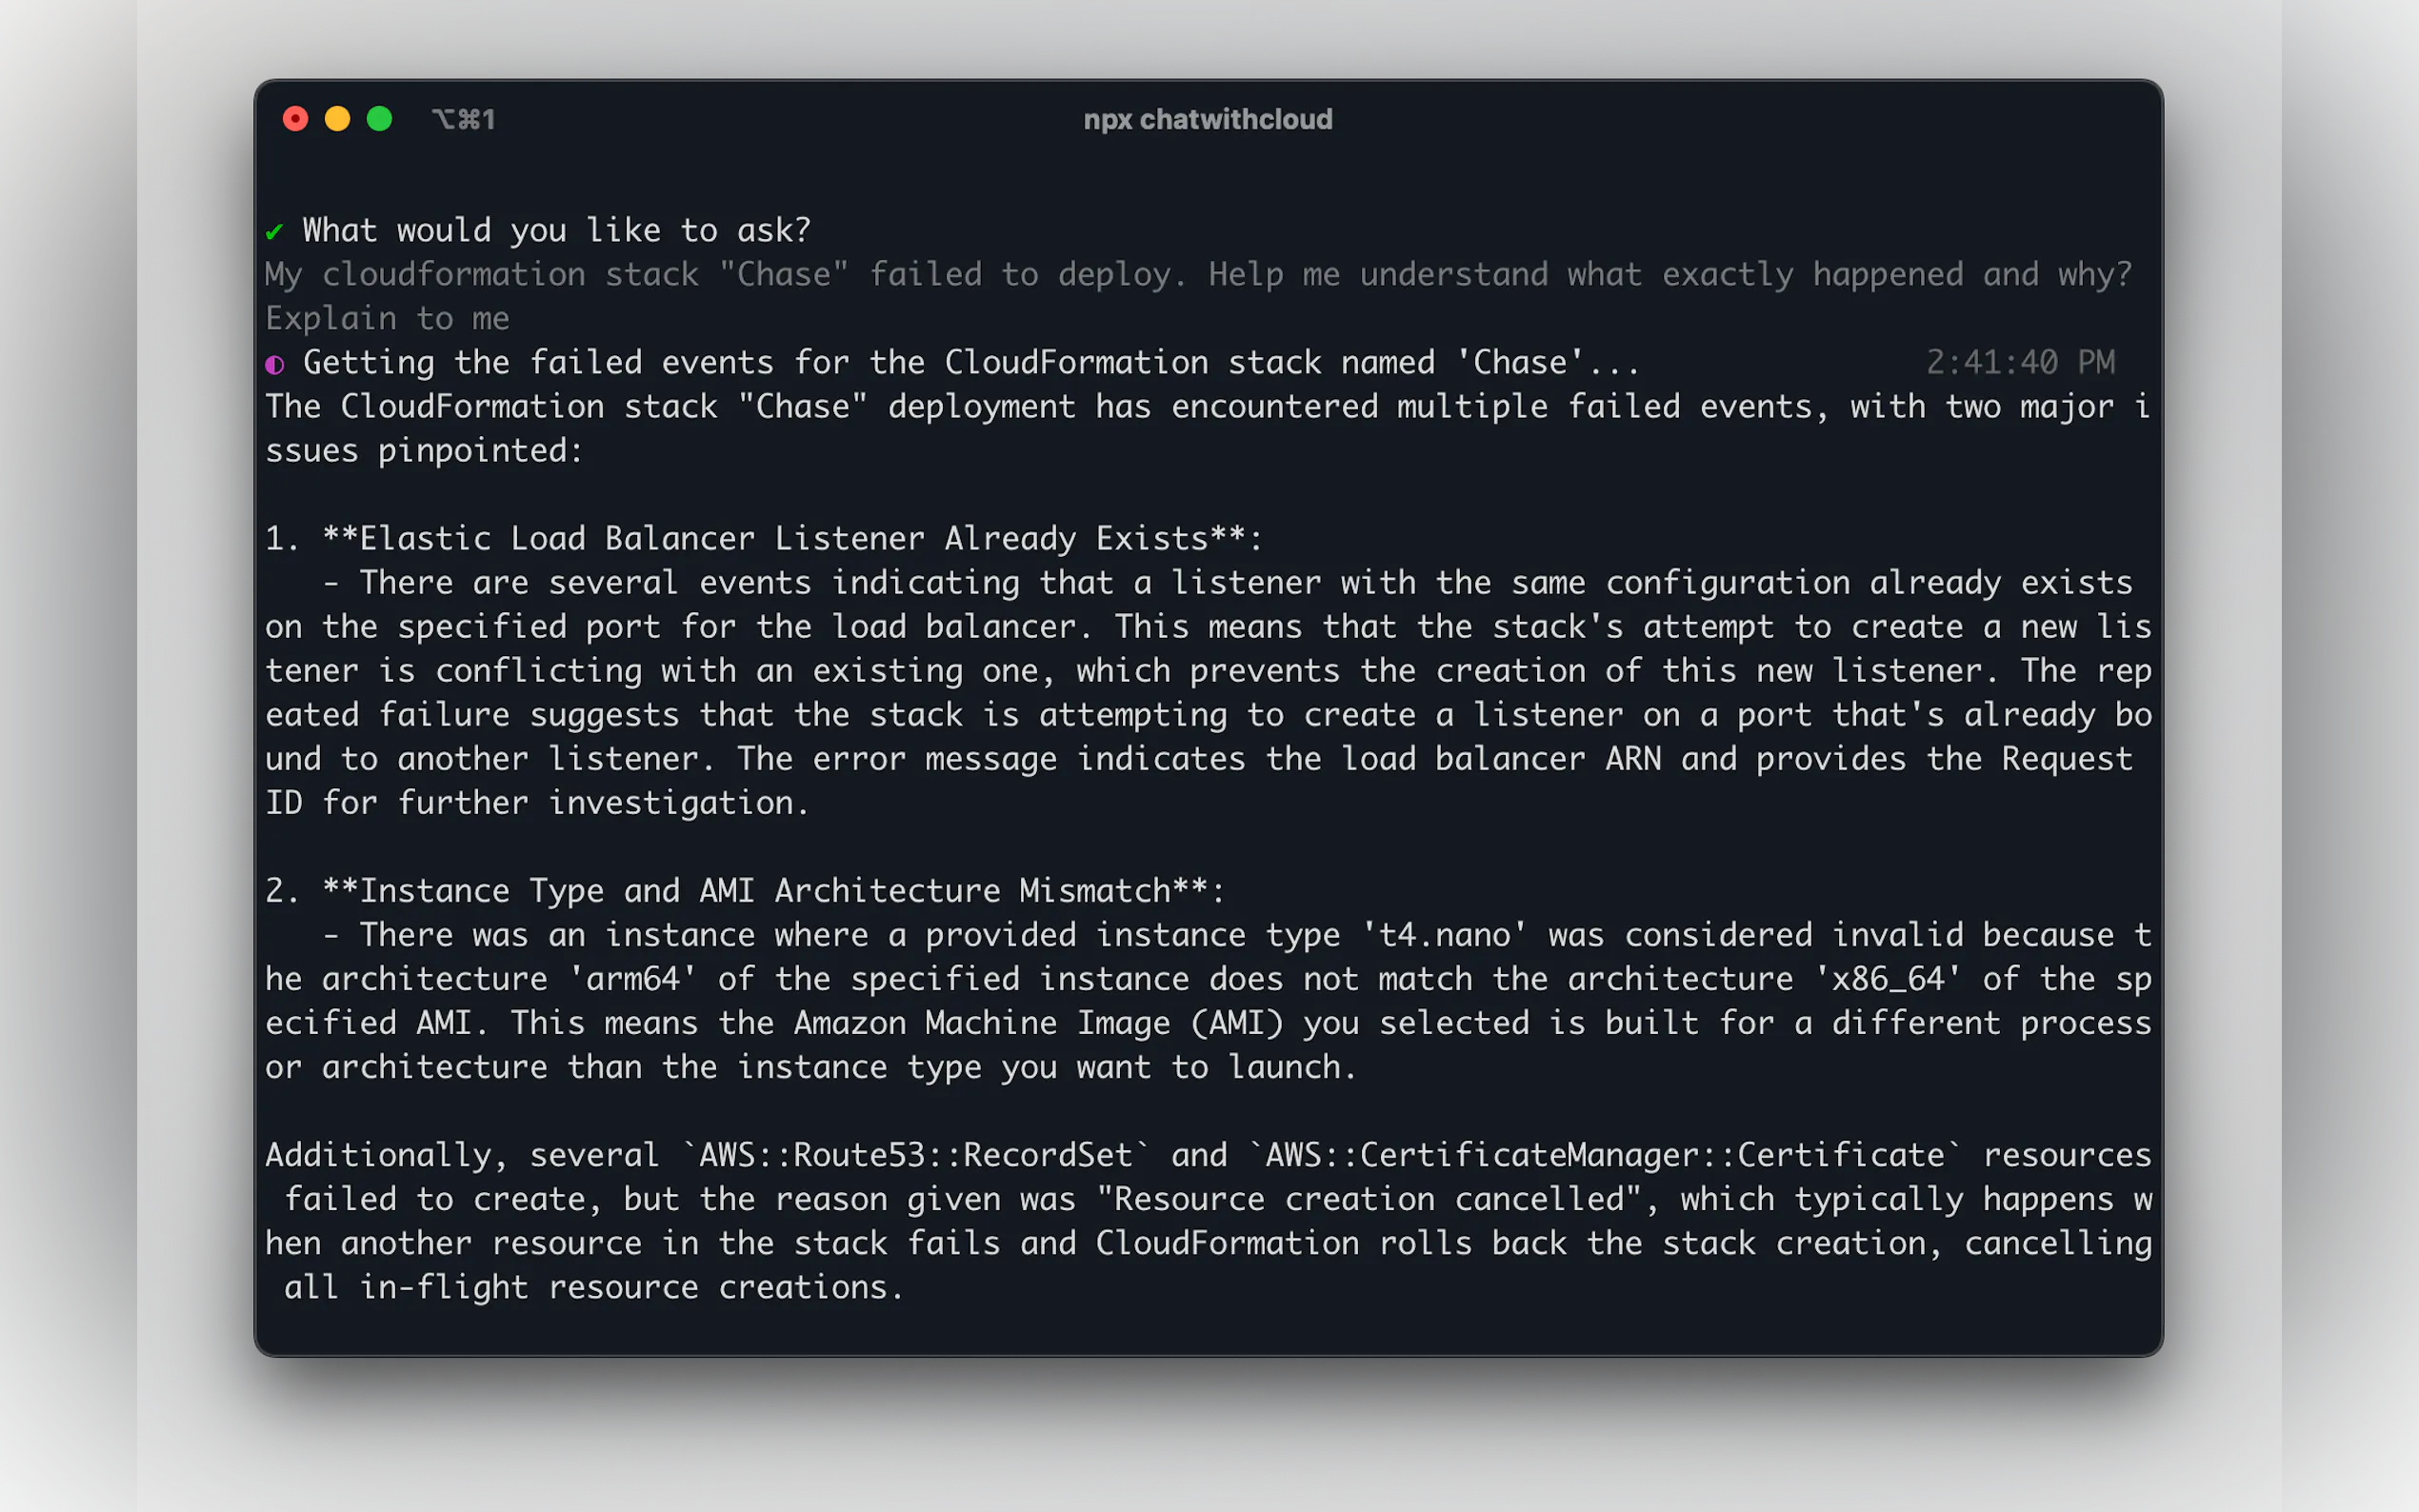Click the gray "Explain to me" input line
Screen dimensions: 2419x1512
point(388,319)
